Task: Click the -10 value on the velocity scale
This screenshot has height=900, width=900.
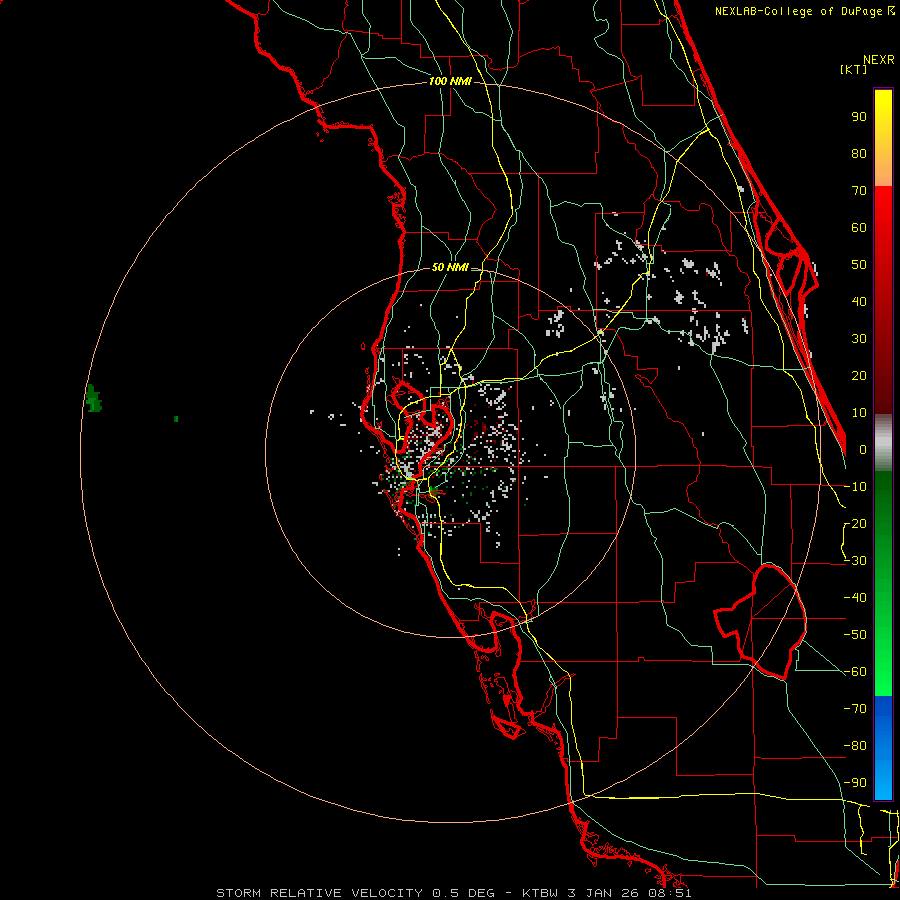Action: point(855,487)
